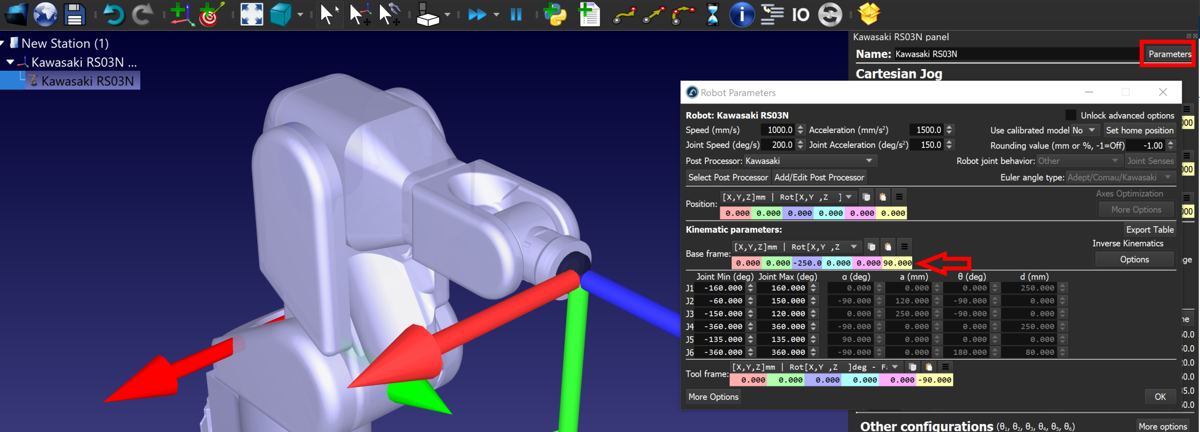Image resolution: width=1200 pixels, height=432 pixels.
Task: Click the Export Table button
Action: (1149, 230)
